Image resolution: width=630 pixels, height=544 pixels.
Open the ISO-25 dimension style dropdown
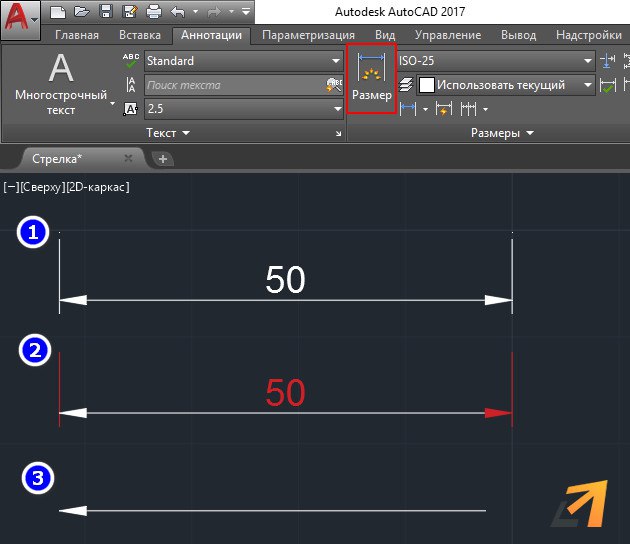tap(496, 61)
